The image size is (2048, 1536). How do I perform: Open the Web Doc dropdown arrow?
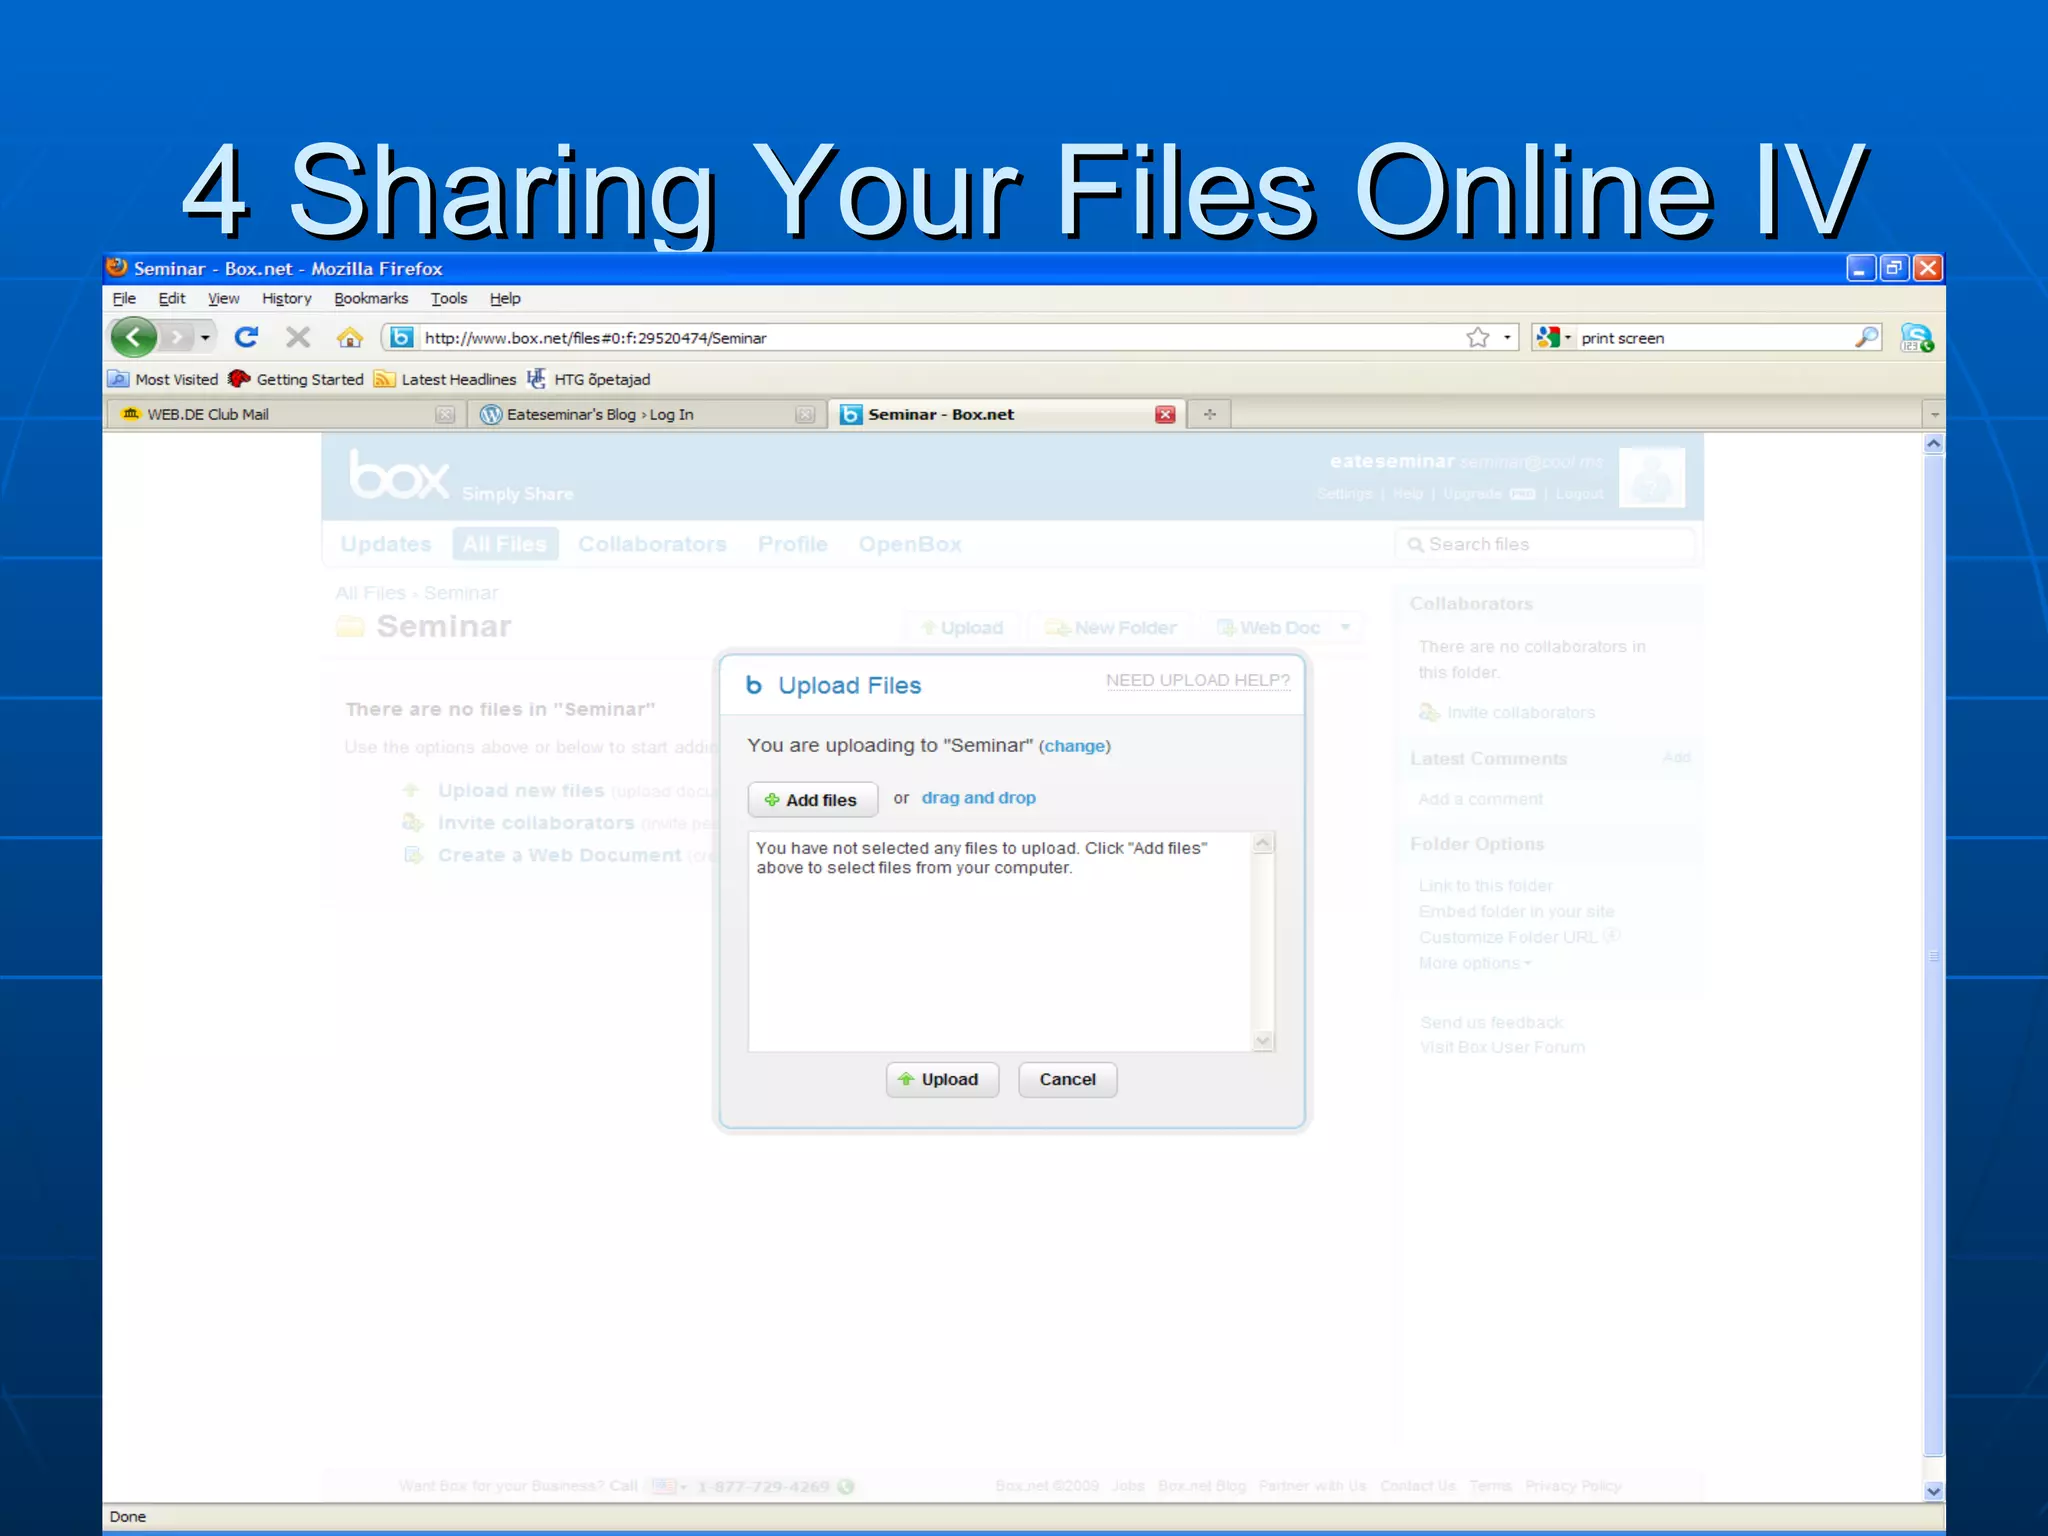pos(1346,627)
